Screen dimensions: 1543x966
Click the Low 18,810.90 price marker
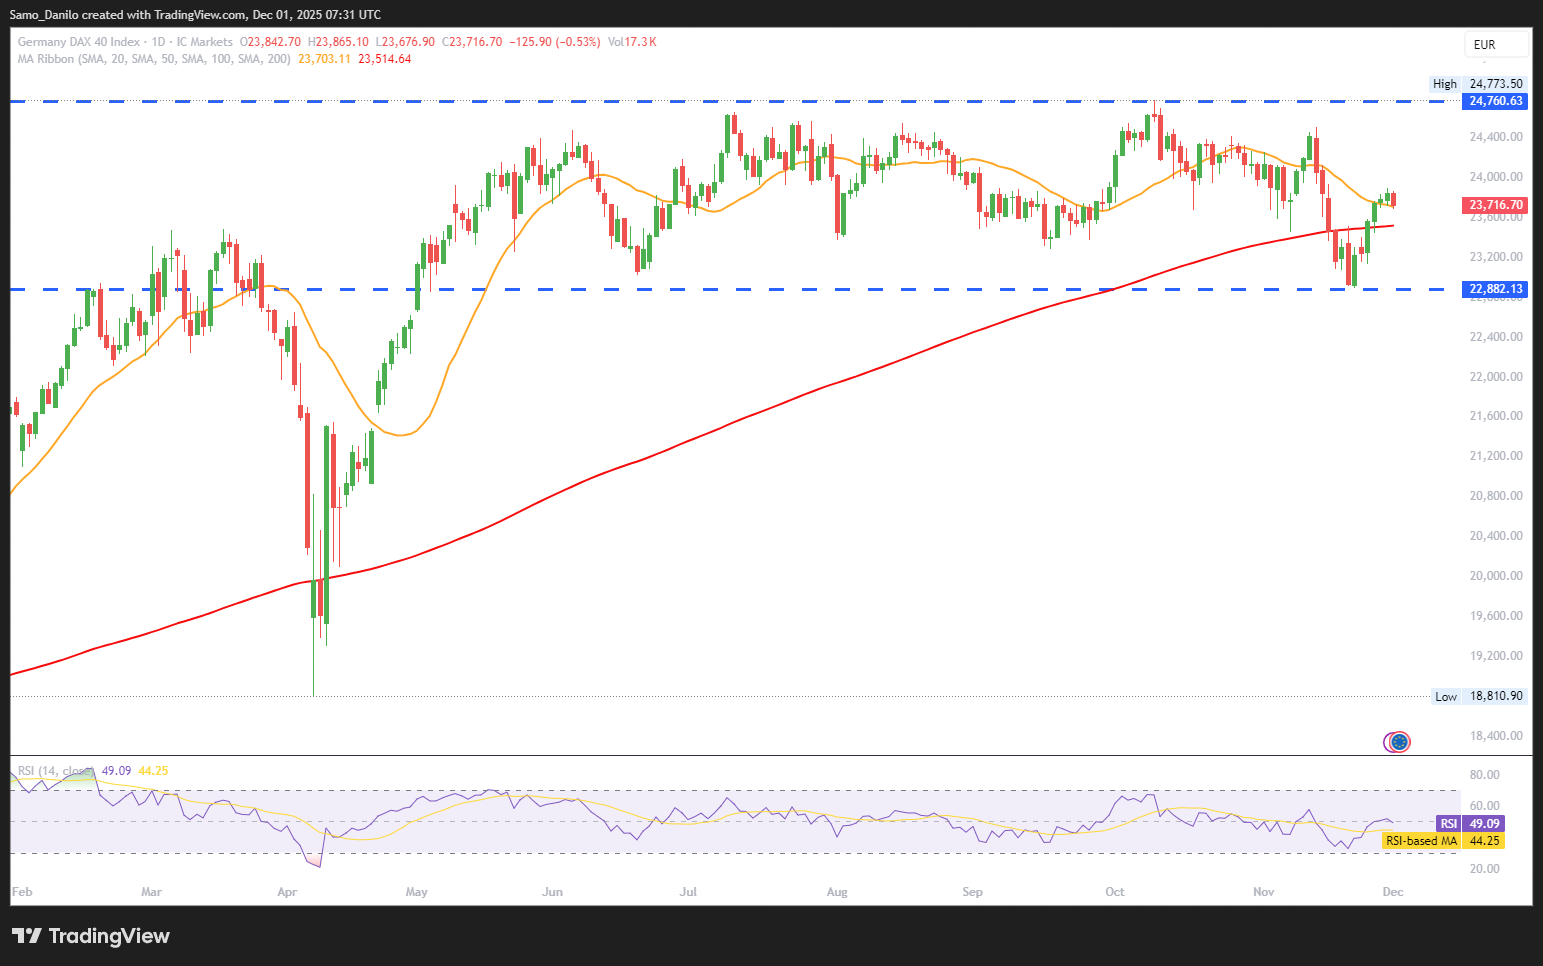point(1480,696)
